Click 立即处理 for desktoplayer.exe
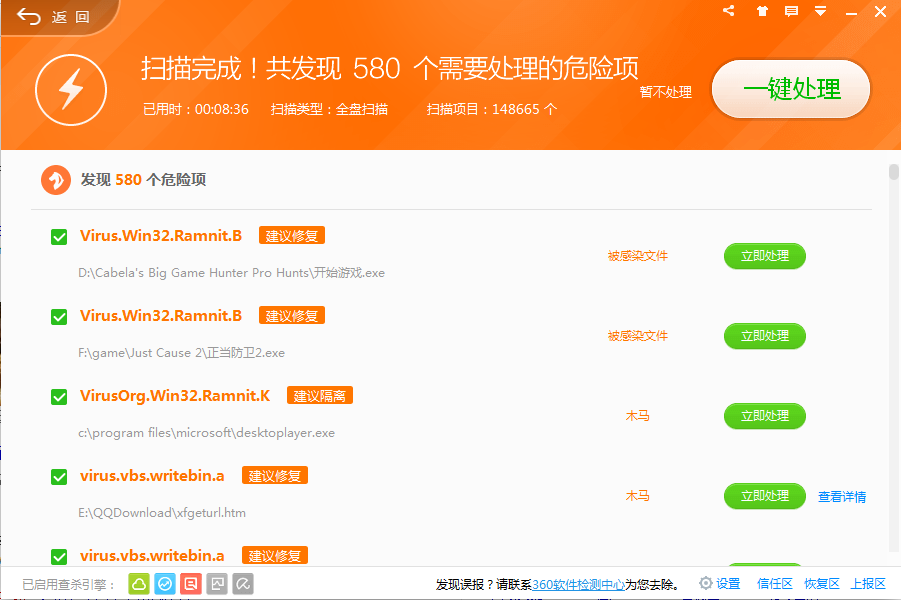 [x=764, y=416]
